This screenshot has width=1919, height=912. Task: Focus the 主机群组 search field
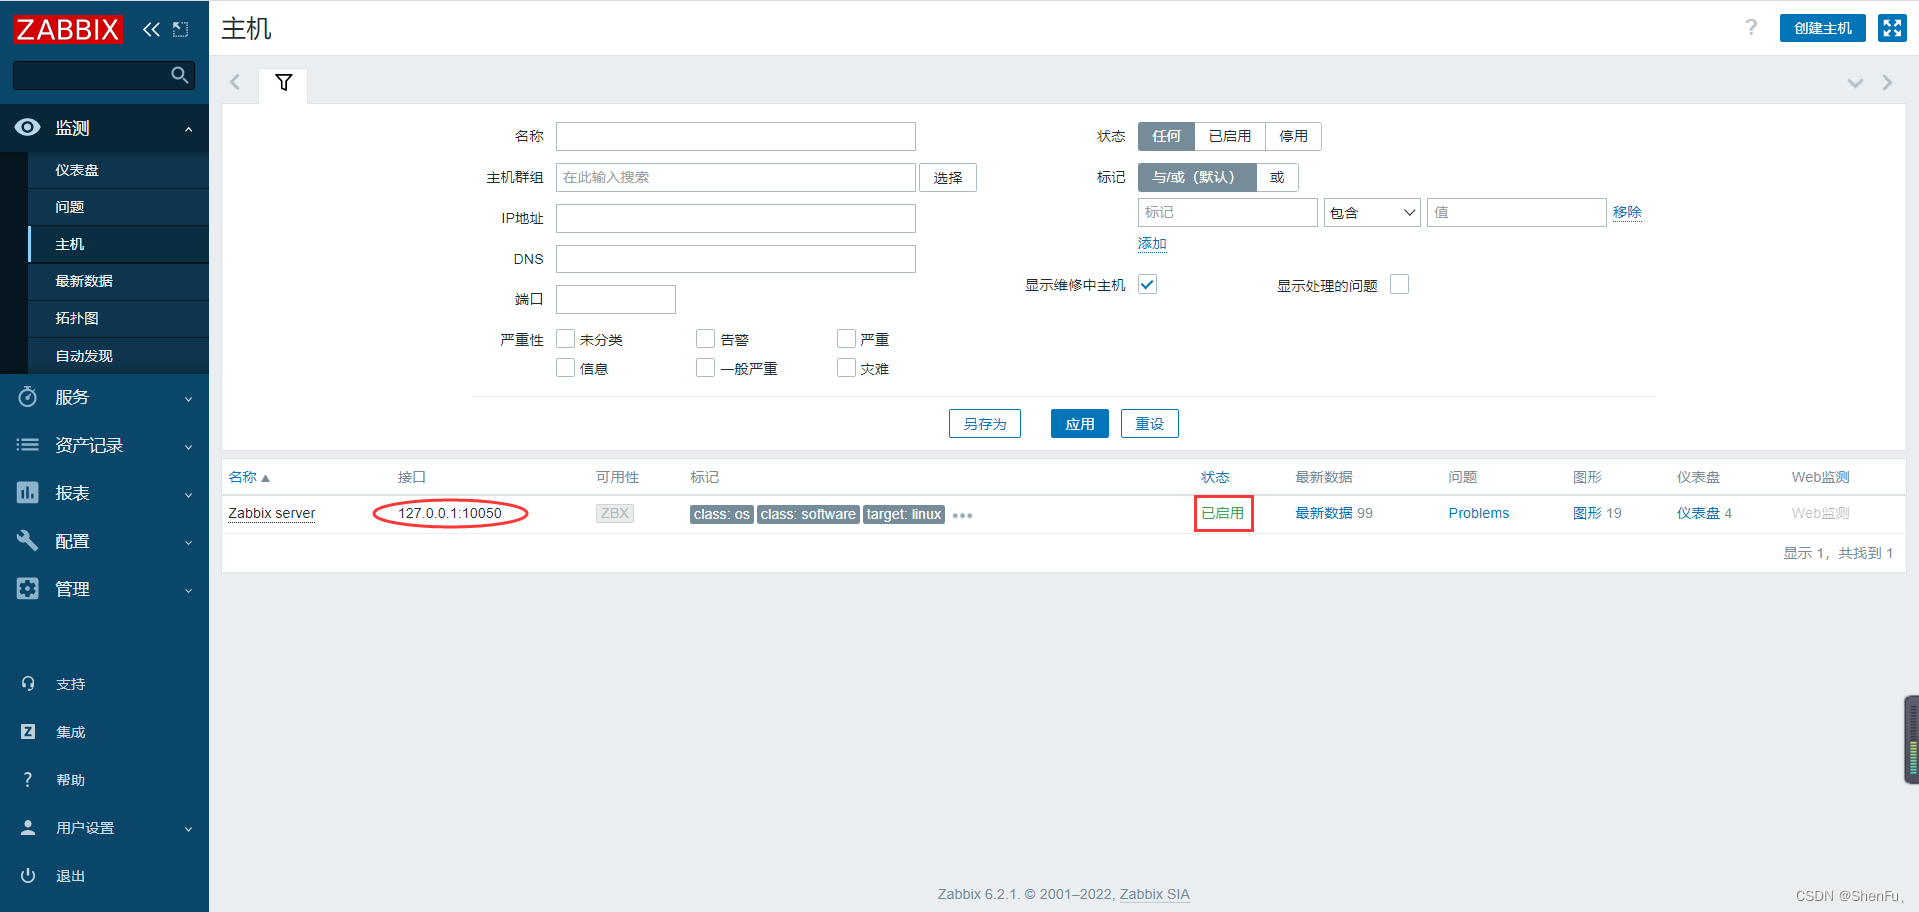736,177
